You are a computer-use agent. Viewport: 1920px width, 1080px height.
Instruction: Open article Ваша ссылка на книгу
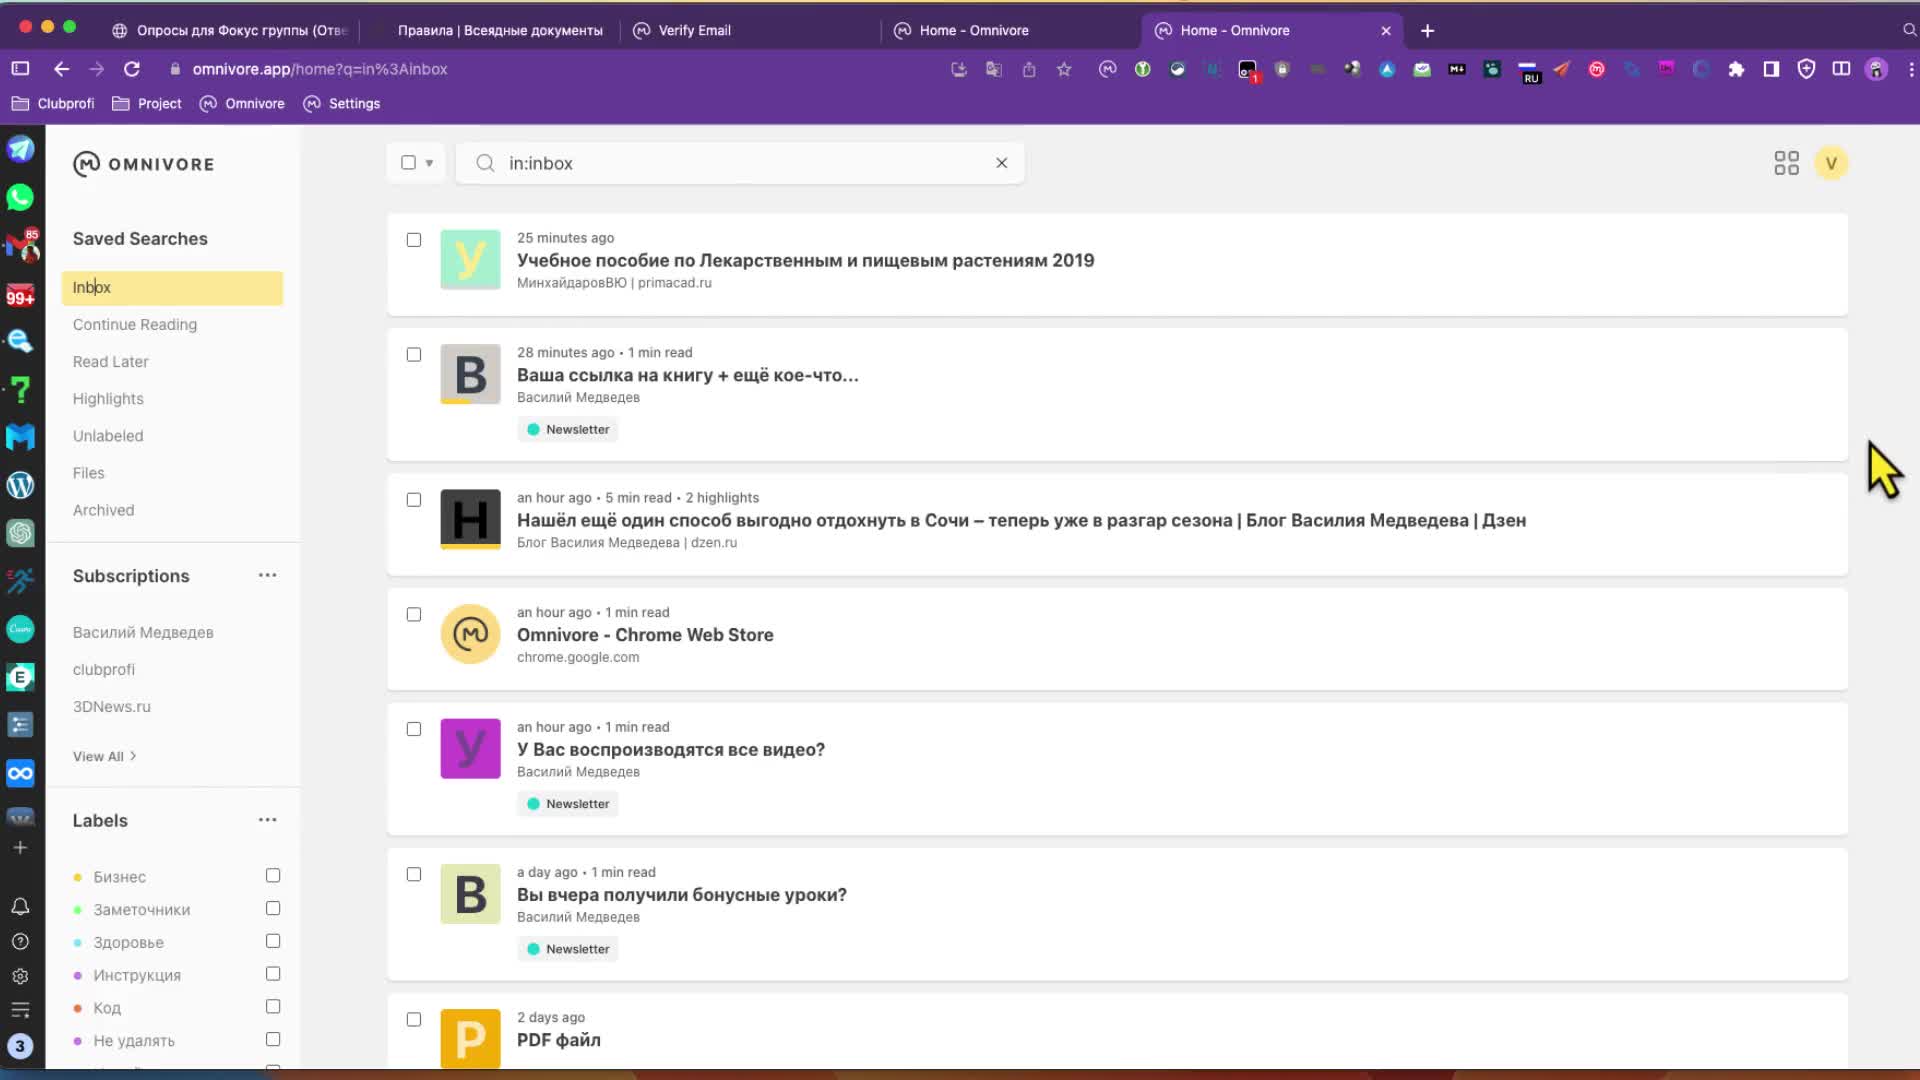click(x=687, y=375)
